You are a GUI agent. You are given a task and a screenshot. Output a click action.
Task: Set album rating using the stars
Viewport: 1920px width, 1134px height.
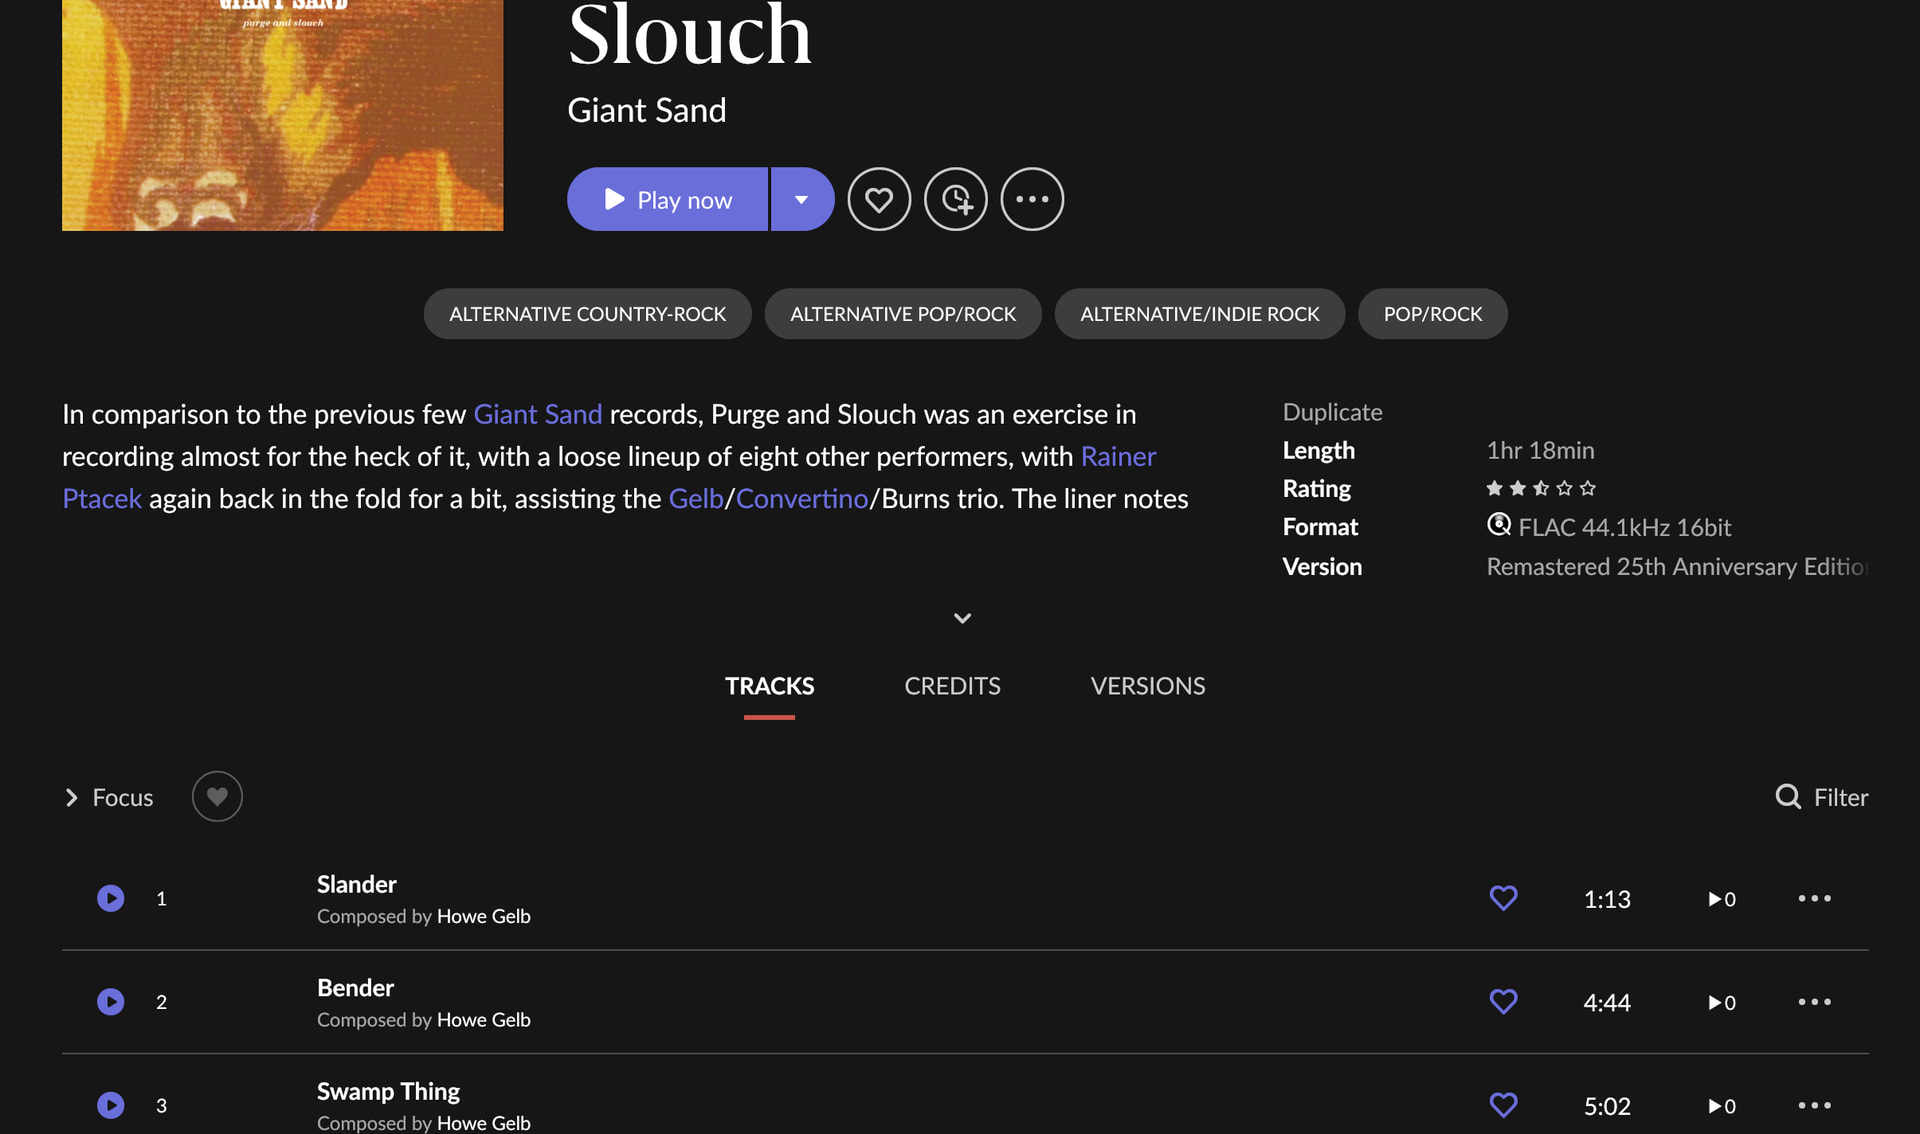[1541, 488]
